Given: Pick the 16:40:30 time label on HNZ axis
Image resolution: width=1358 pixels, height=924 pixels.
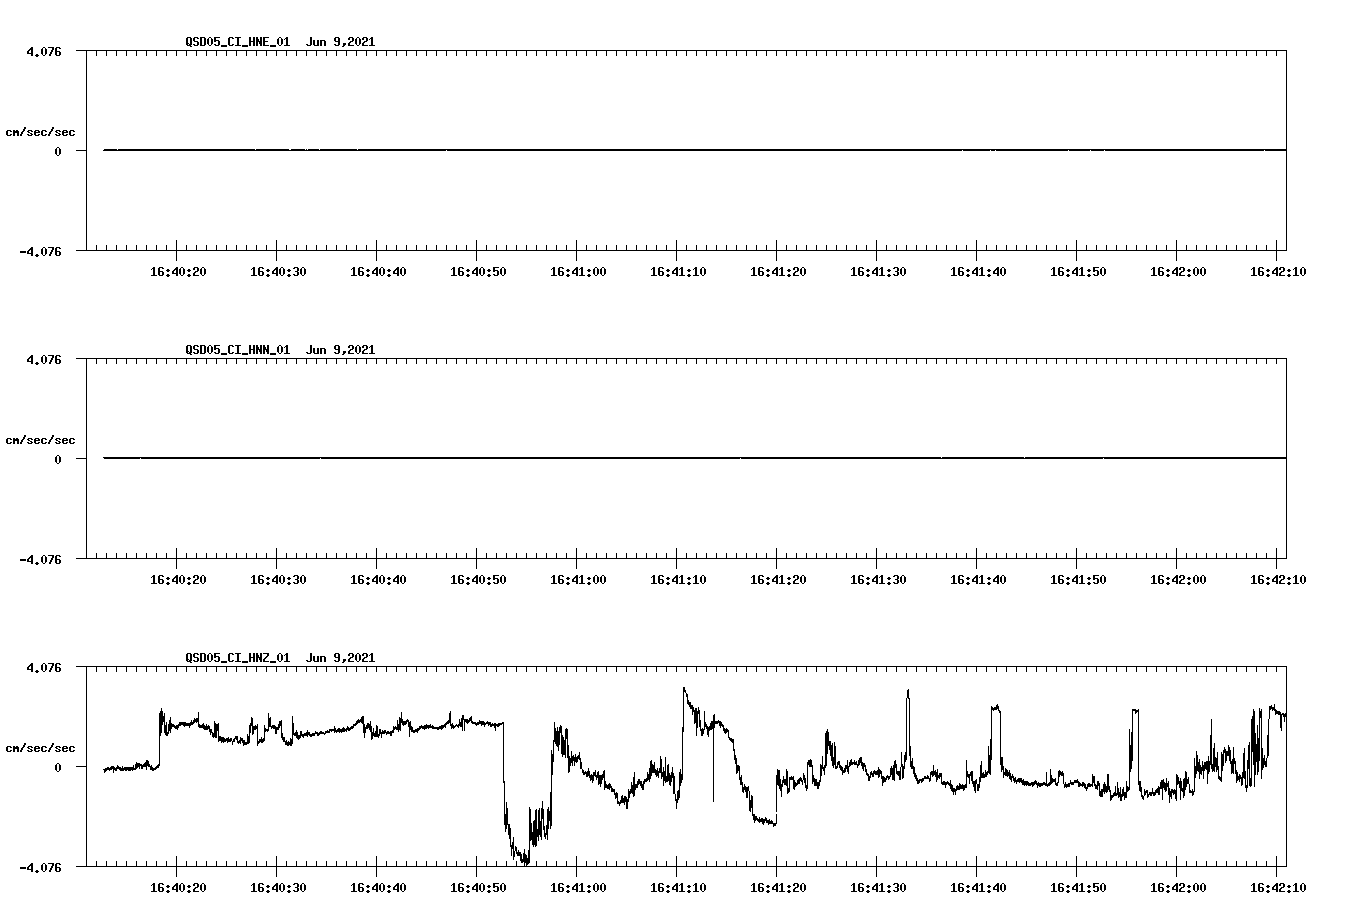Looking at the screenshot, I should point(278,888).
